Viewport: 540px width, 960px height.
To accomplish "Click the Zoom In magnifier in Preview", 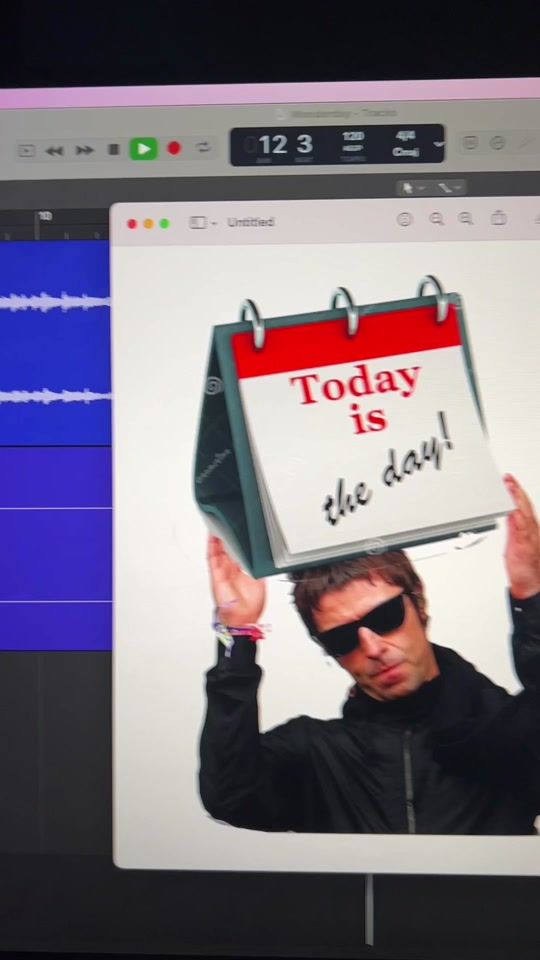I will [467, 219].
